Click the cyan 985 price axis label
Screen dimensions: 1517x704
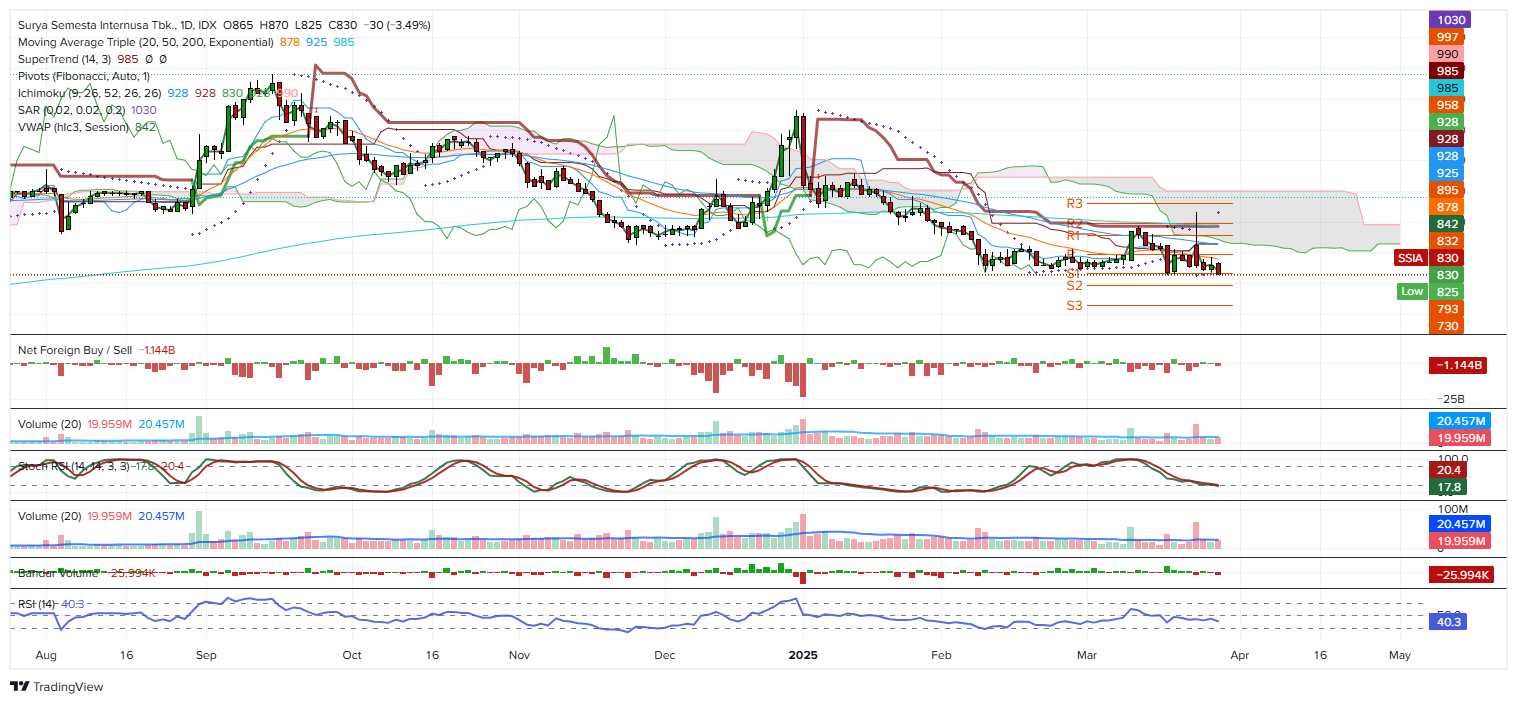[1447, 88]
